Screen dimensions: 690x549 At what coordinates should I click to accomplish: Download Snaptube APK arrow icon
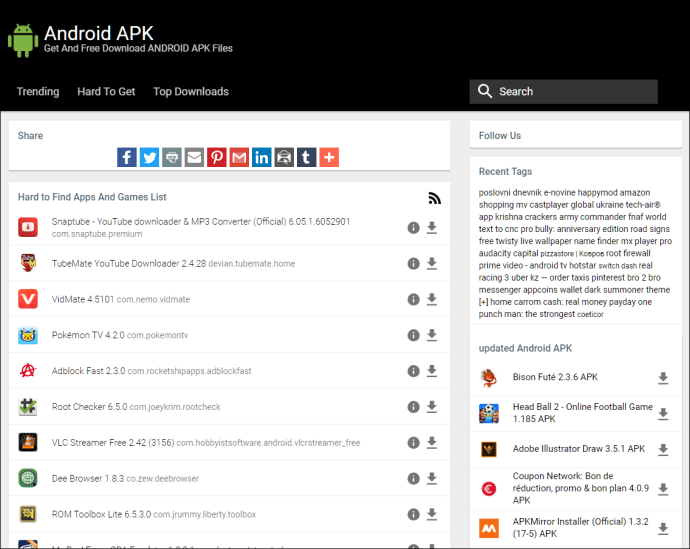pos(432,227)
